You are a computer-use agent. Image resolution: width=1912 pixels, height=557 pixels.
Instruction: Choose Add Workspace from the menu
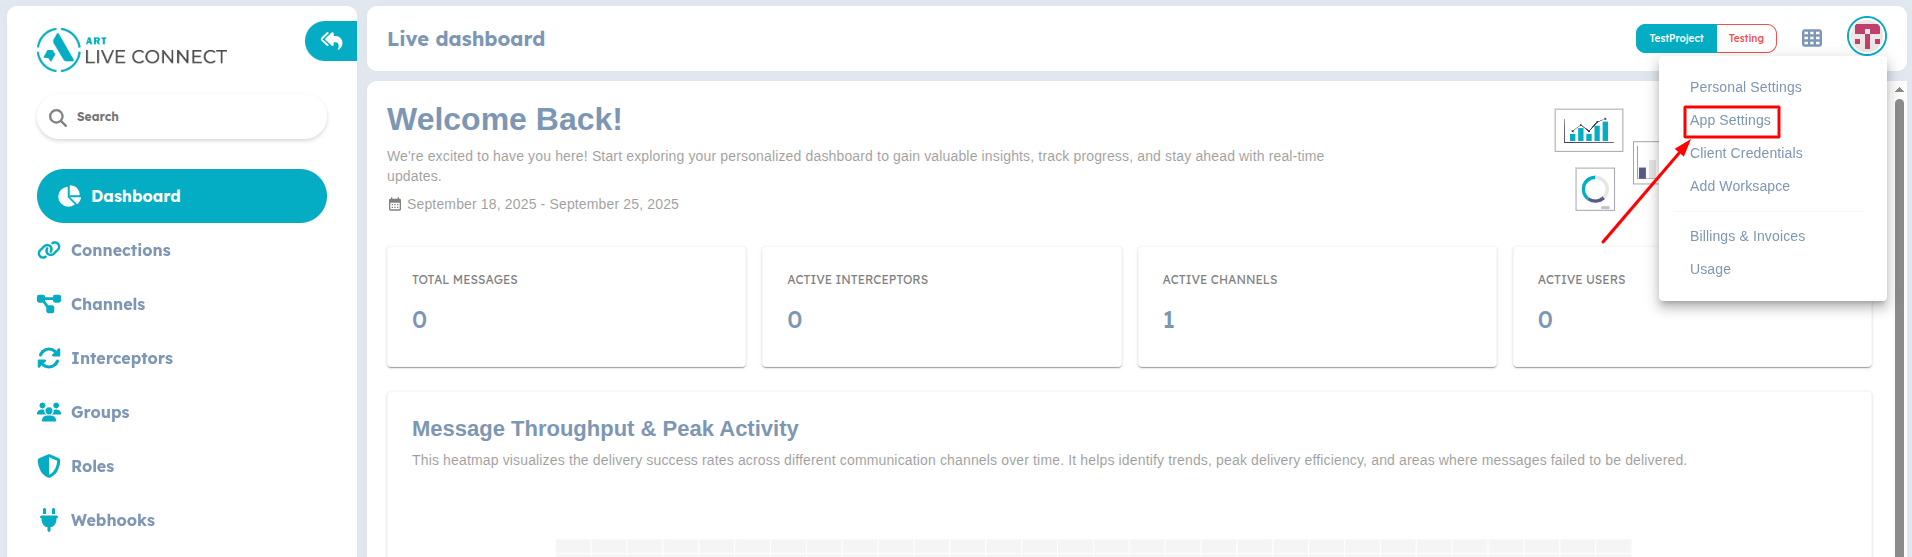[x=1740, y=186]
